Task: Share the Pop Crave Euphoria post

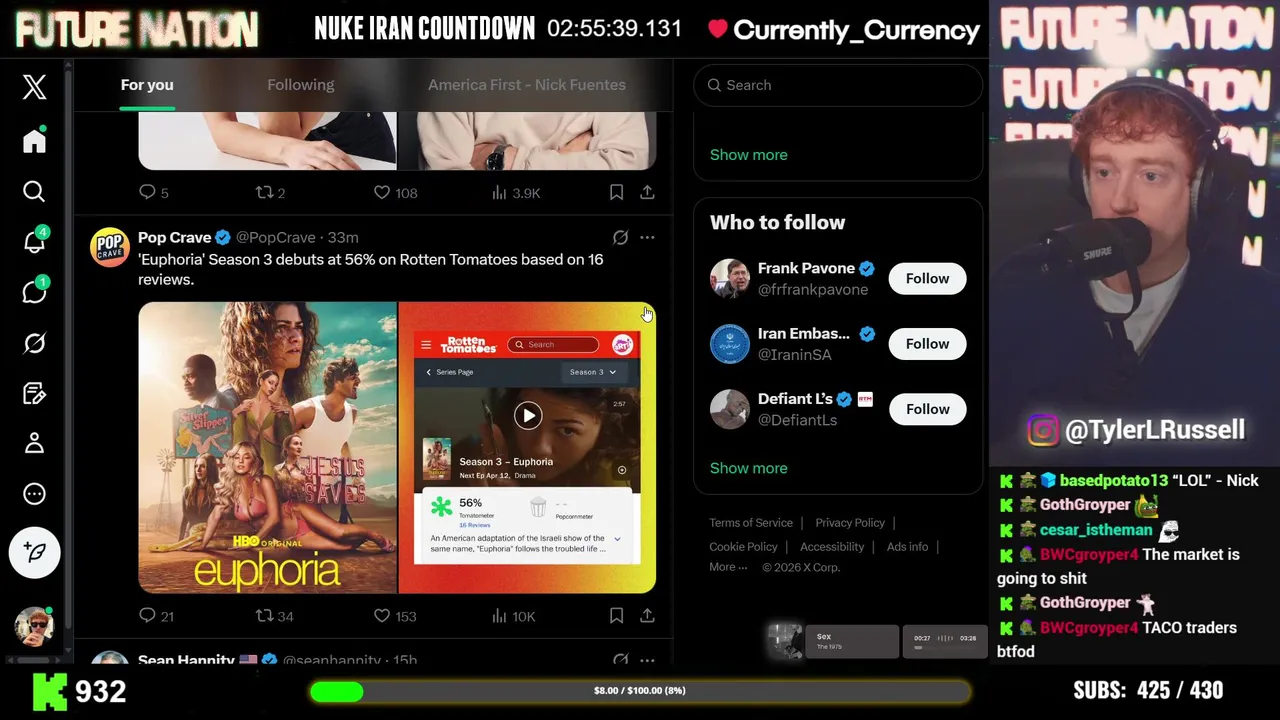Action: [647, 616]
